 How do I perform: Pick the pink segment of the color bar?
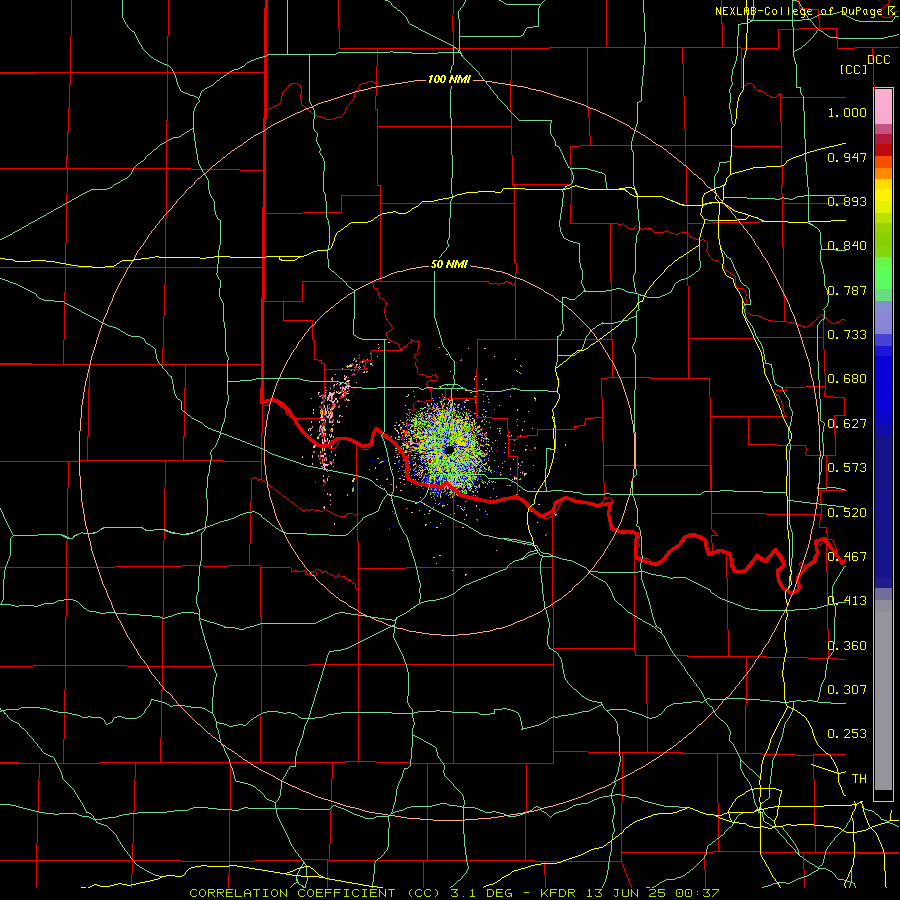coord(883,107)
